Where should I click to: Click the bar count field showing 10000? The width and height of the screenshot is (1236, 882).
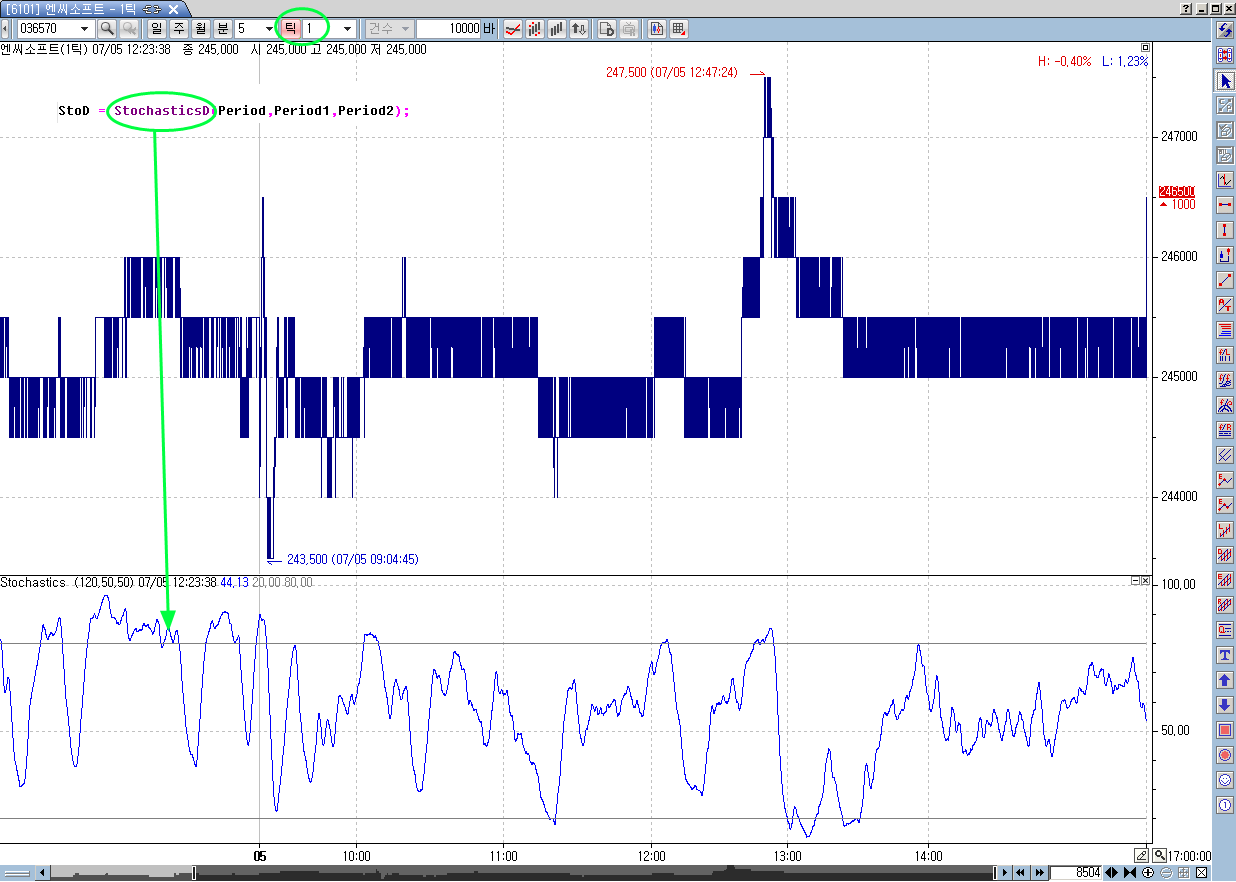tap(449, 29)
